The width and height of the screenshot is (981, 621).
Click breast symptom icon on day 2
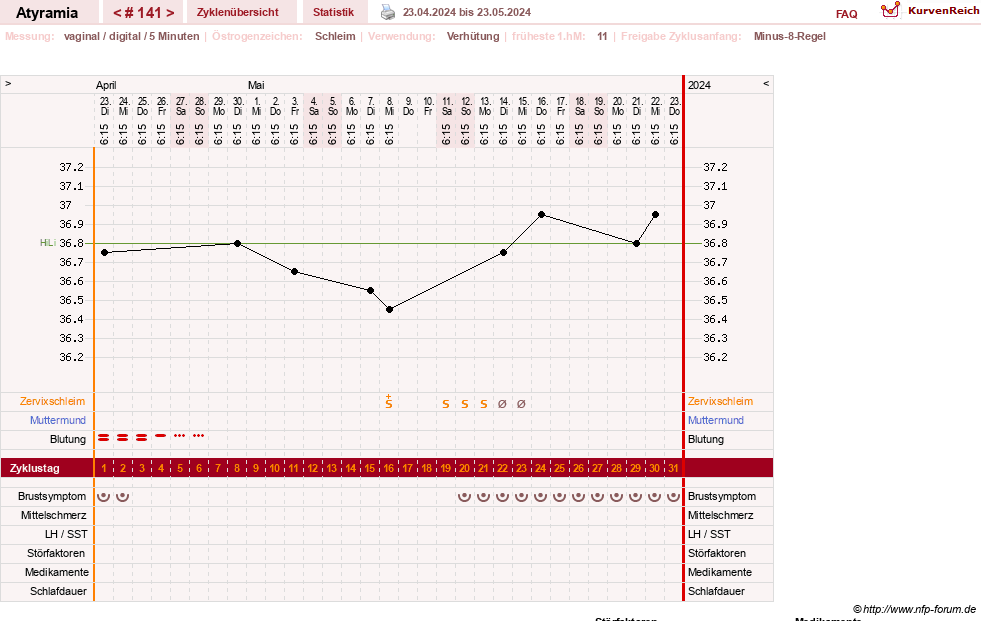(123, 497)
